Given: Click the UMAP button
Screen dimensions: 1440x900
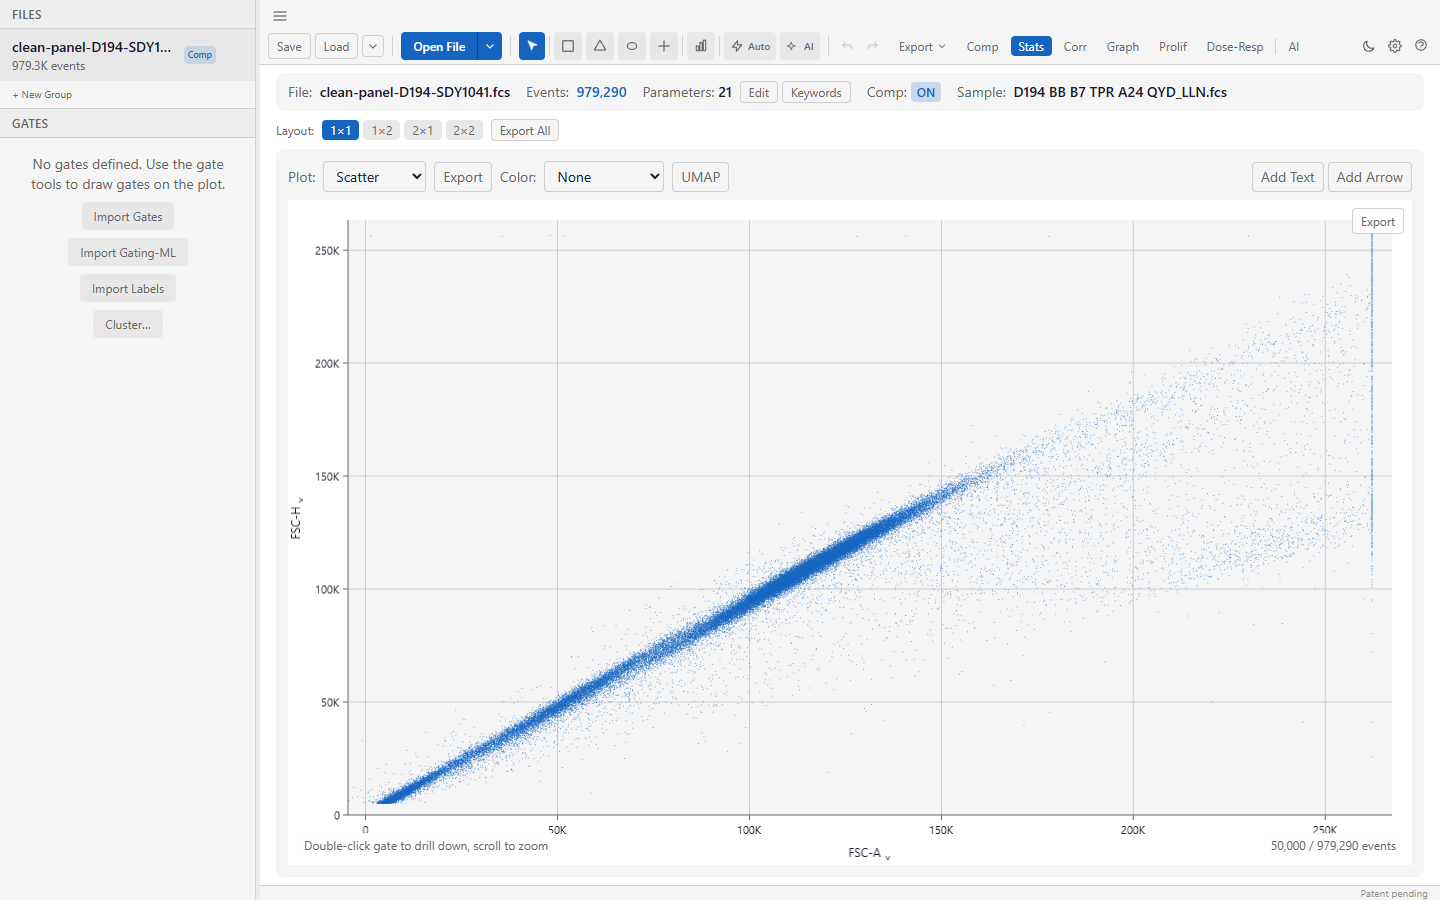Looking at the screenshot, I should [701, 177].
